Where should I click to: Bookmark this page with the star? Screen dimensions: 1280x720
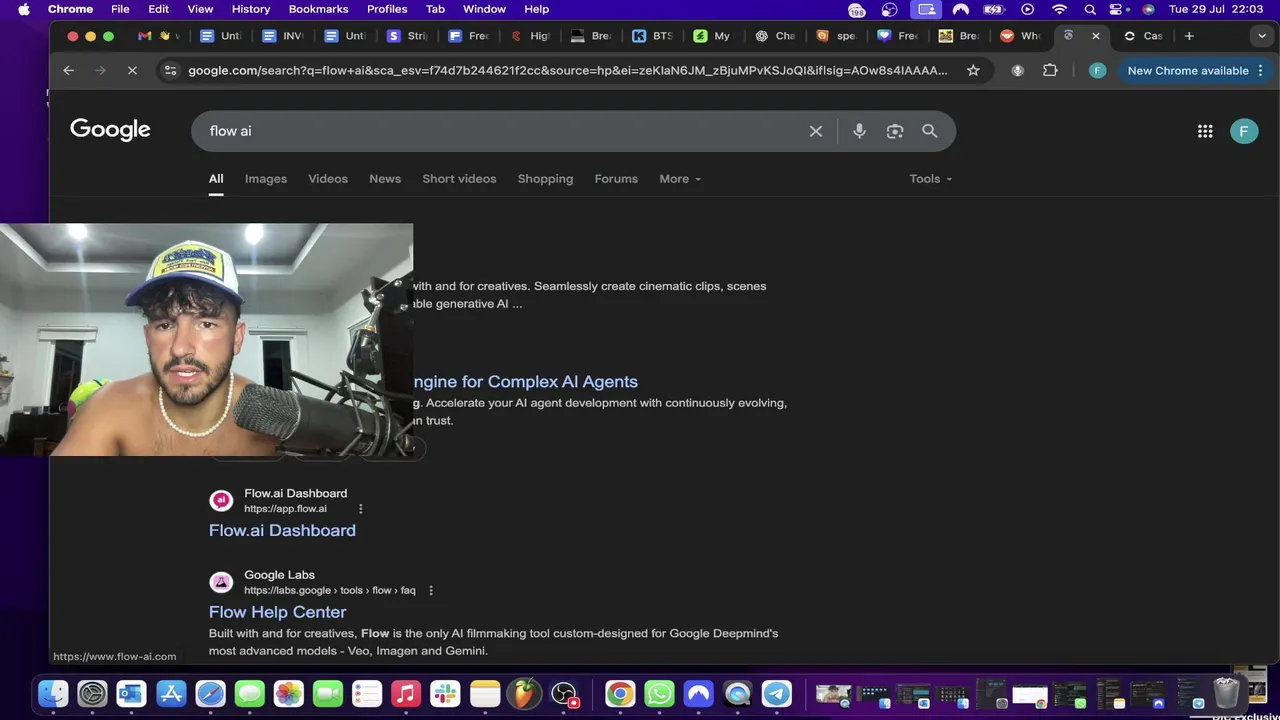point(973,70)
